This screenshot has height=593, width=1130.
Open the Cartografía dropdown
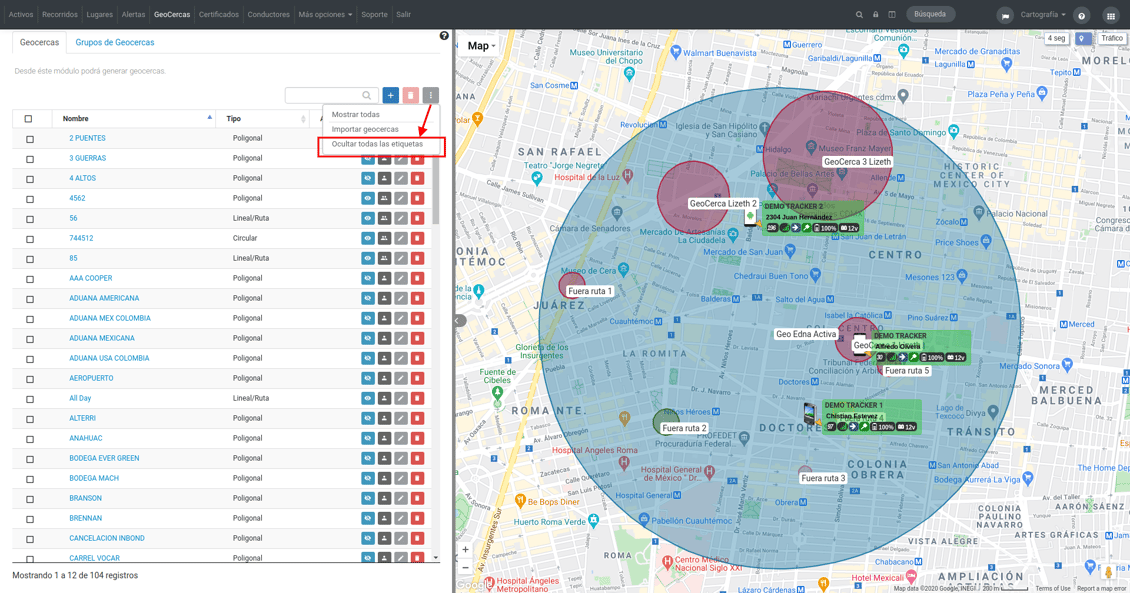(x=1042, y=14)
